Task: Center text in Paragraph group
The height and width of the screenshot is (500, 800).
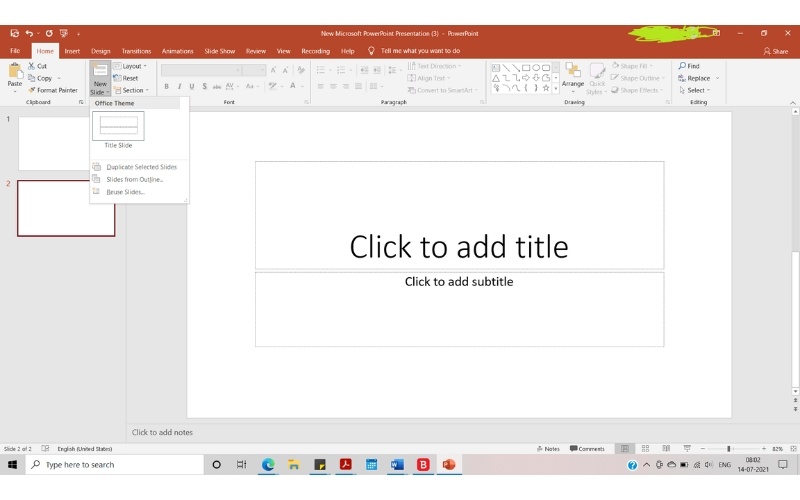Action: click(x=333, y=86)
